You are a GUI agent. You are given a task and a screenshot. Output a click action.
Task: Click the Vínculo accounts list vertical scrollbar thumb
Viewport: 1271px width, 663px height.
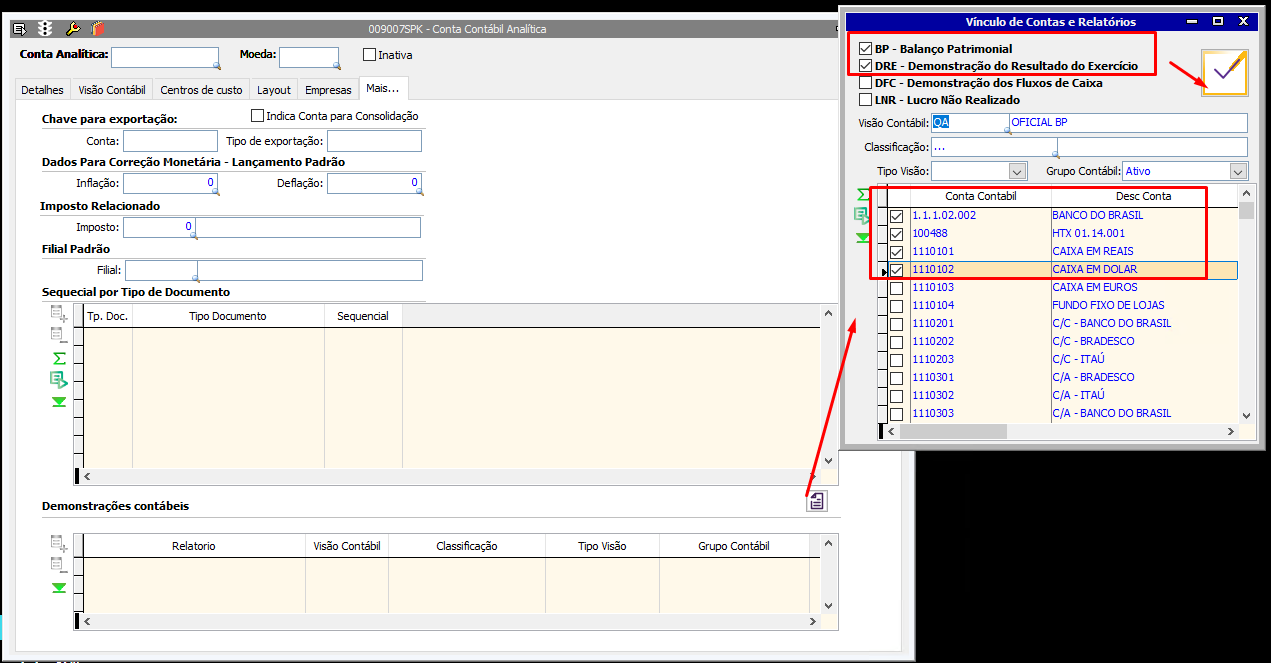click(1246, 210)
